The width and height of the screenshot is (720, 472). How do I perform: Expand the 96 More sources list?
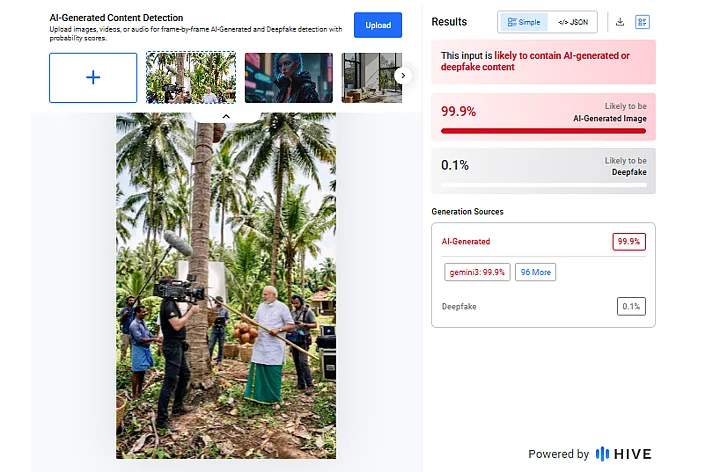click(535, 272)
